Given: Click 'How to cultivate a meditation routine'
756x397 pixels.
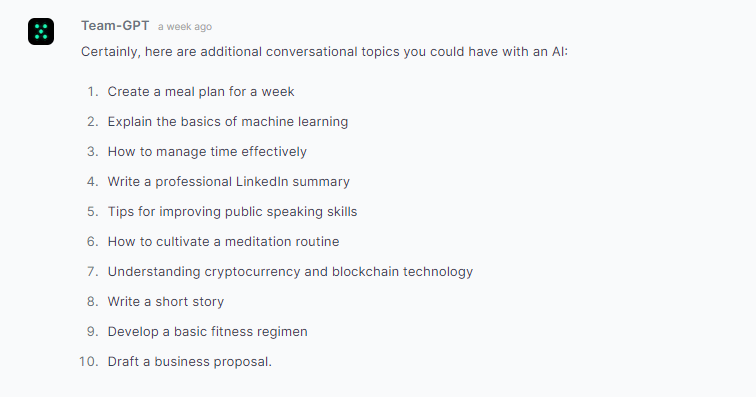Looking at the screenshot, I should [223, 241].
